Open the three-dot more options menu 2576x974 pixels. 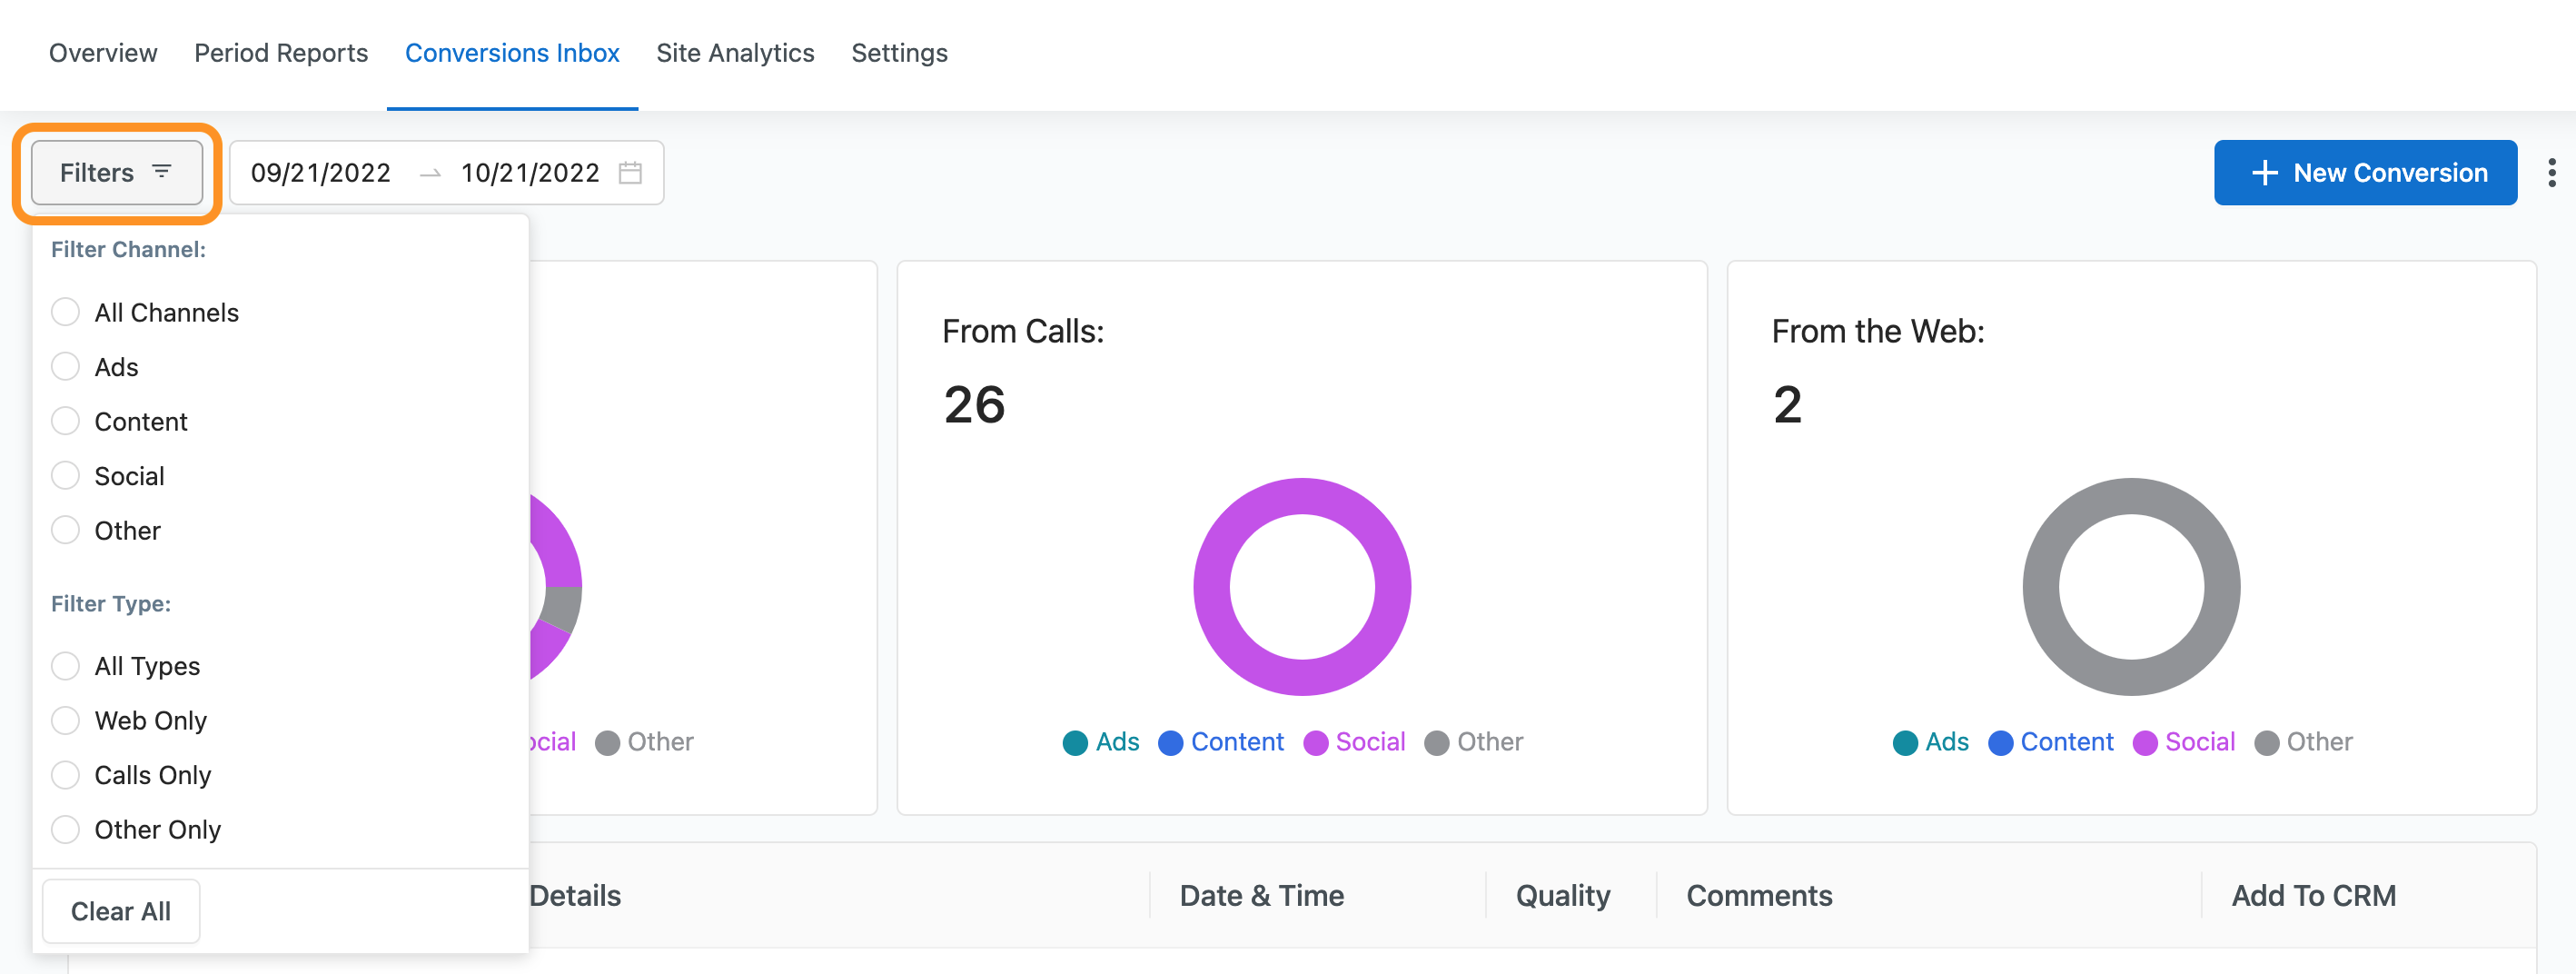coord(2551,173)
